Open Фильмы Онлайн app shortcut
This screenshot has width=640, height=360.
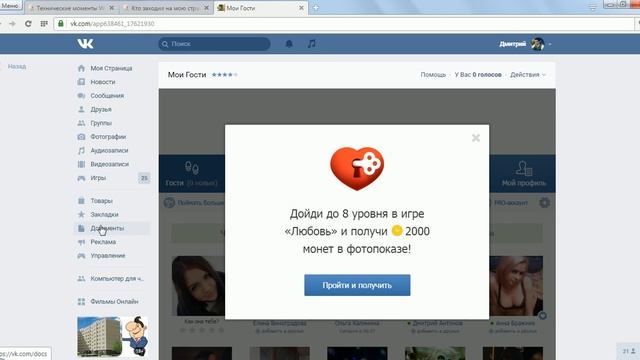coord(114,302)
